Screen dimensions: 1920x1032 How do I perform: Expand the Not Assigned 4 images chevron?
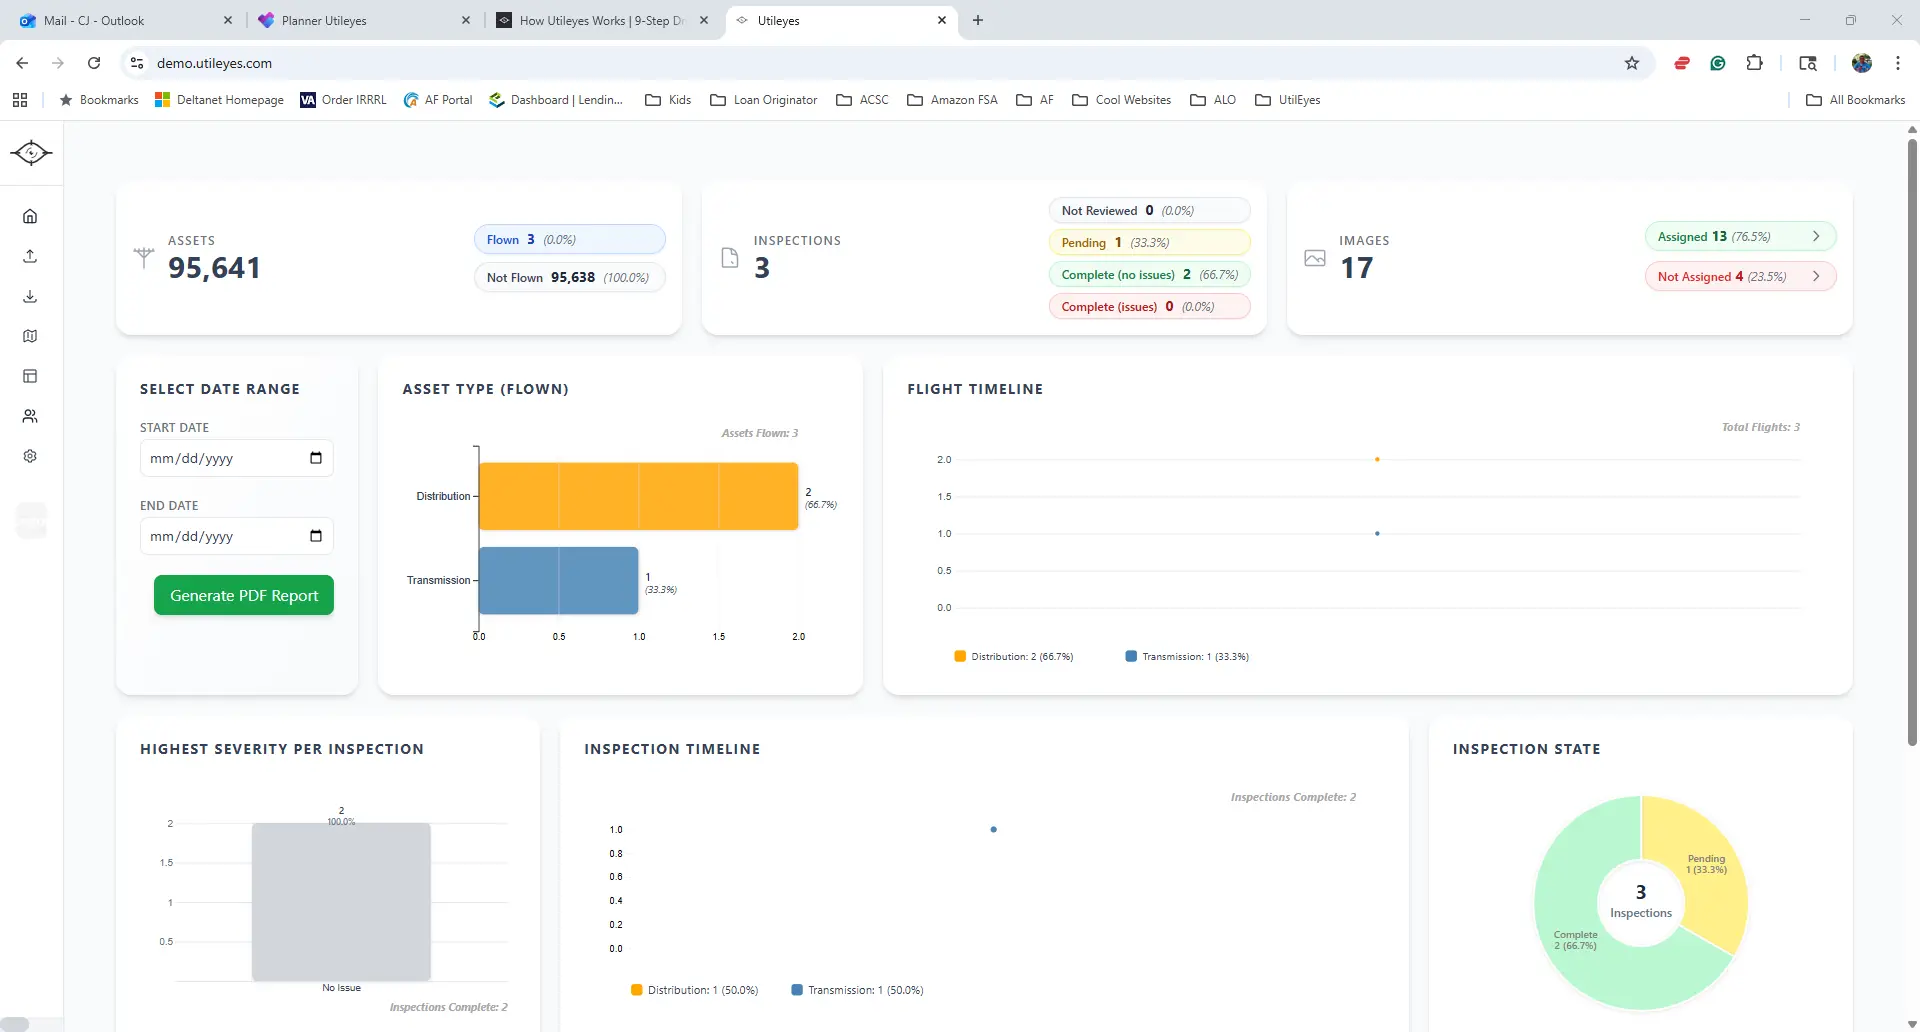pyautogui.click(x=1816, y=276)
